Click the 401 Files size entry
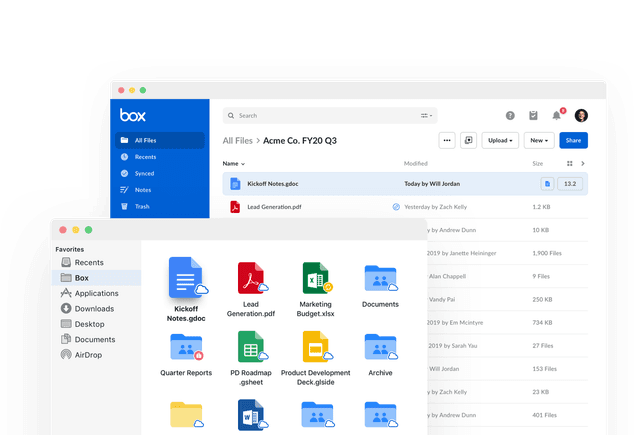 [544, 415]
